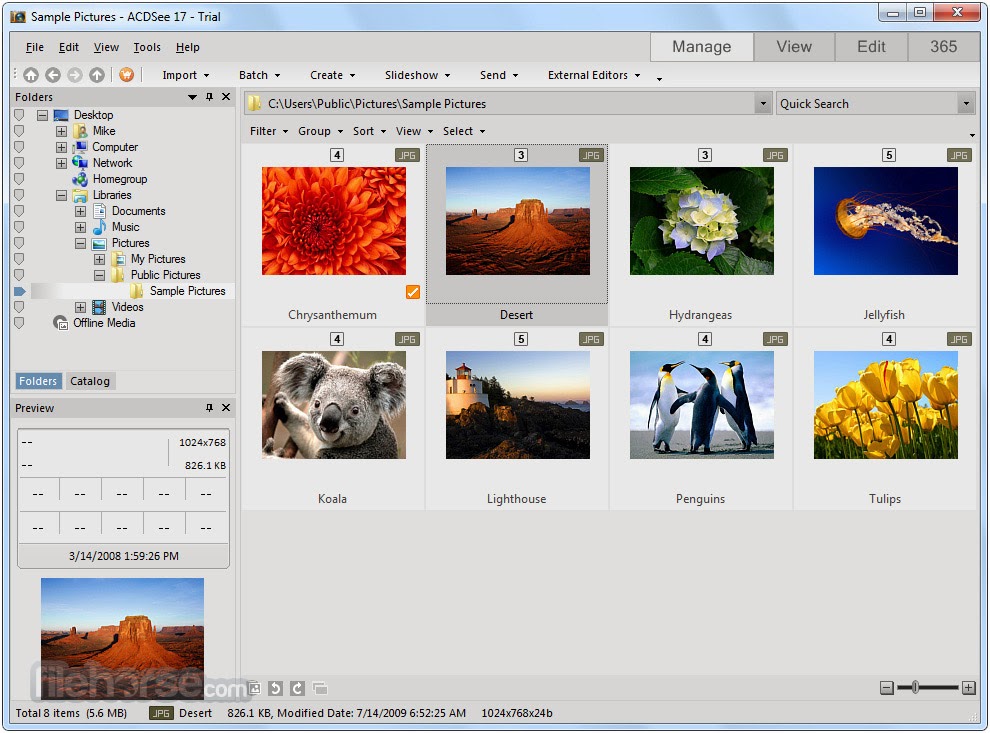990x733 pixels.
Task: Decrease thumbnail size with the minus button
Action: 887,688
